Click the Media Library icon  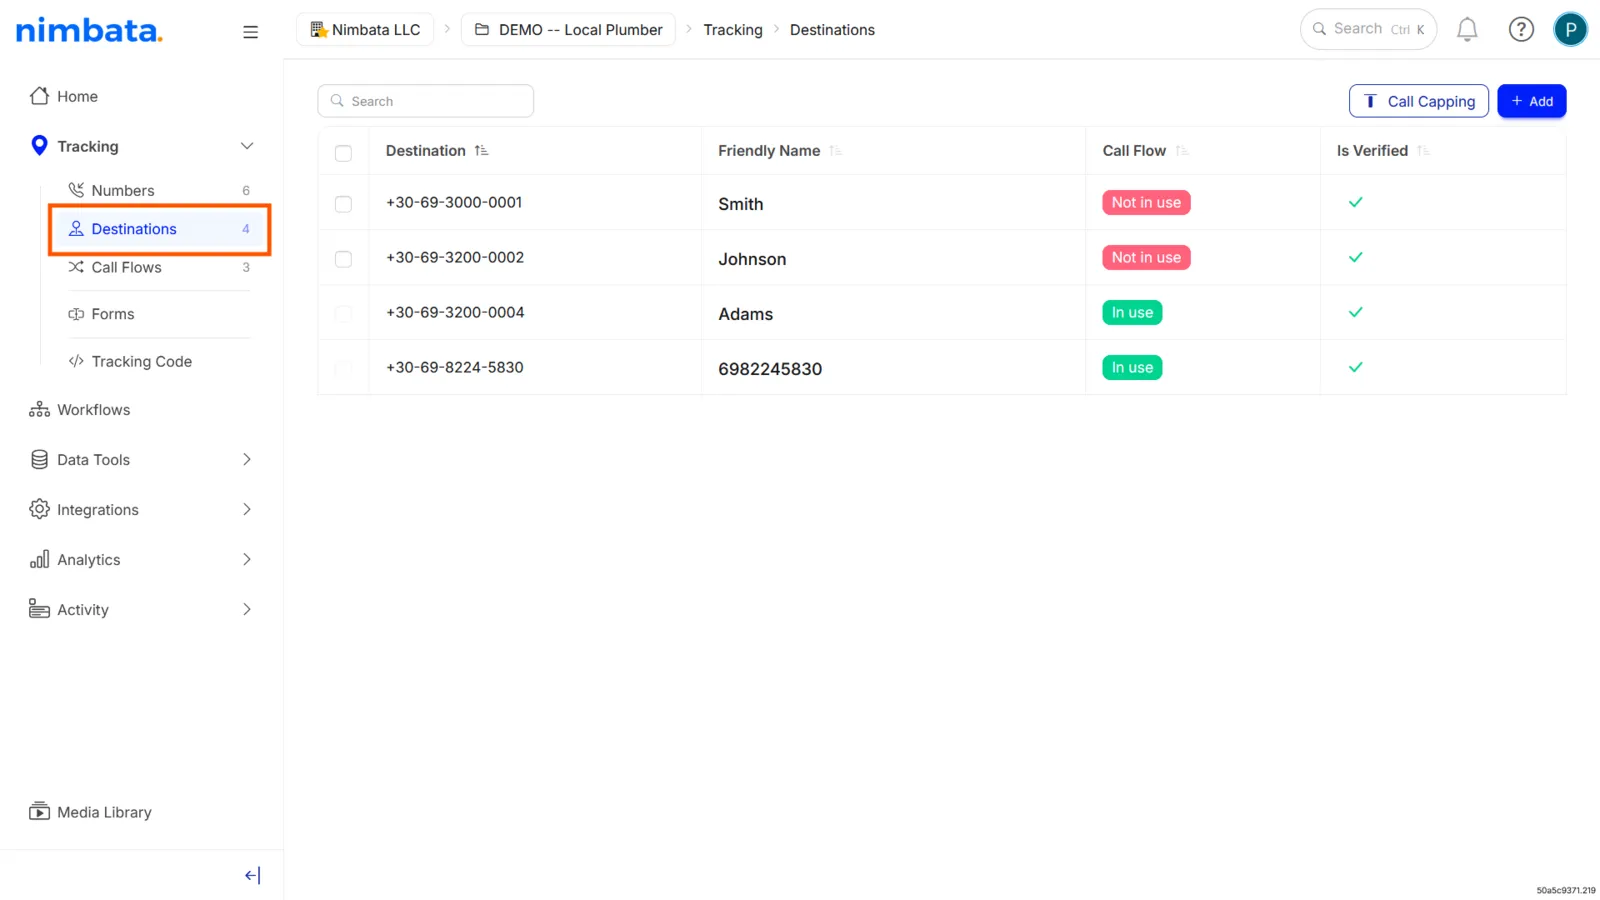point(39,811)
